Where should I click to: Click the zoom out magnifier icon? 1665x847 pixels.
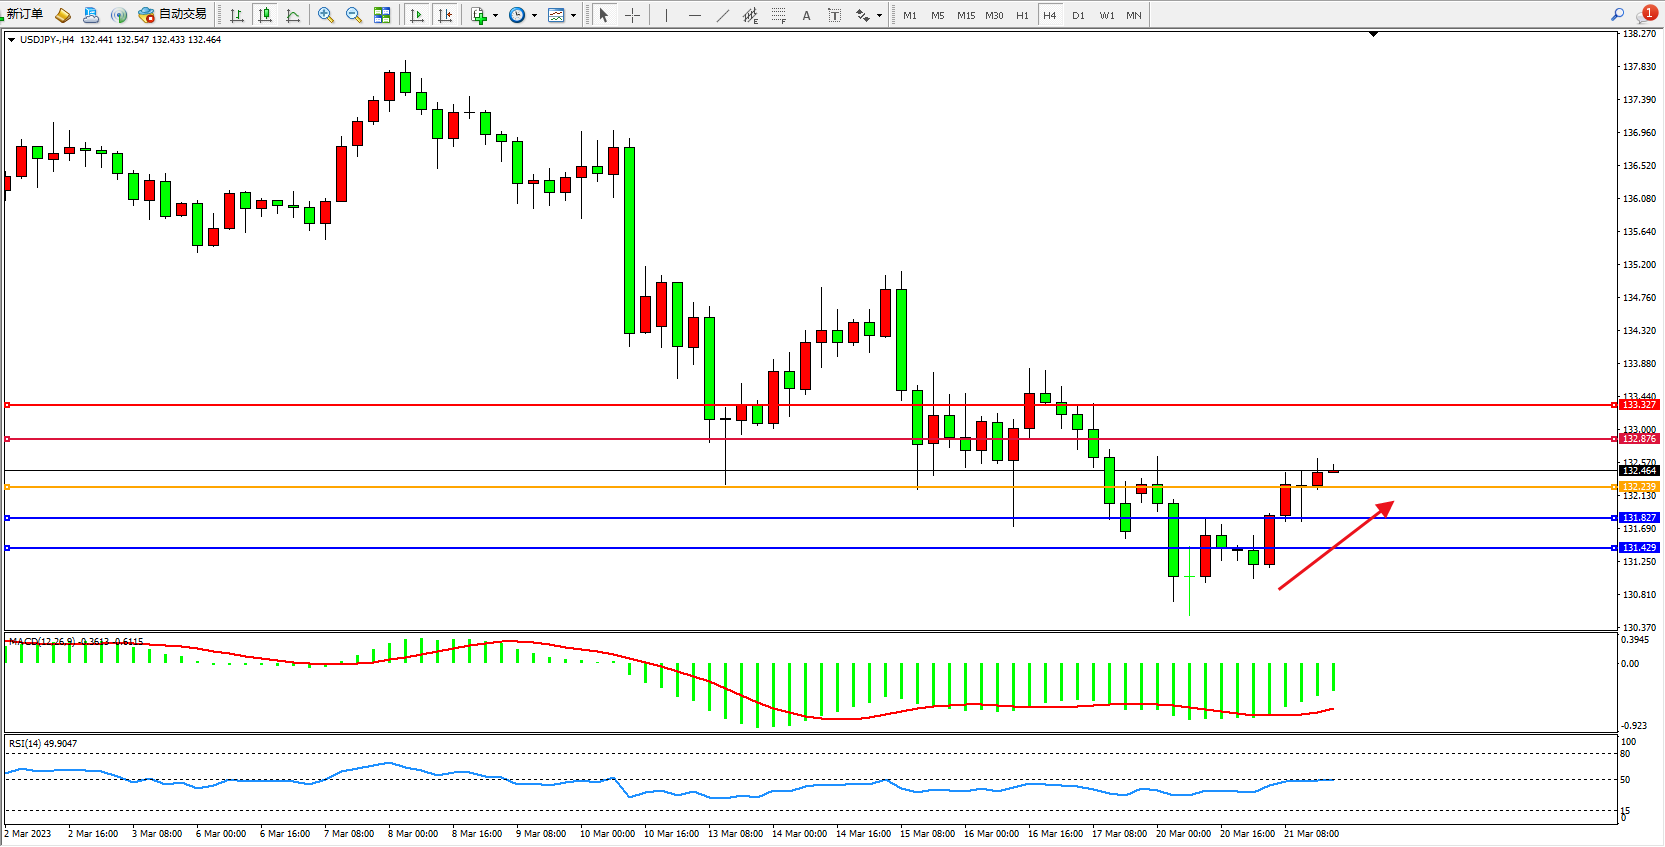[353, 15]
